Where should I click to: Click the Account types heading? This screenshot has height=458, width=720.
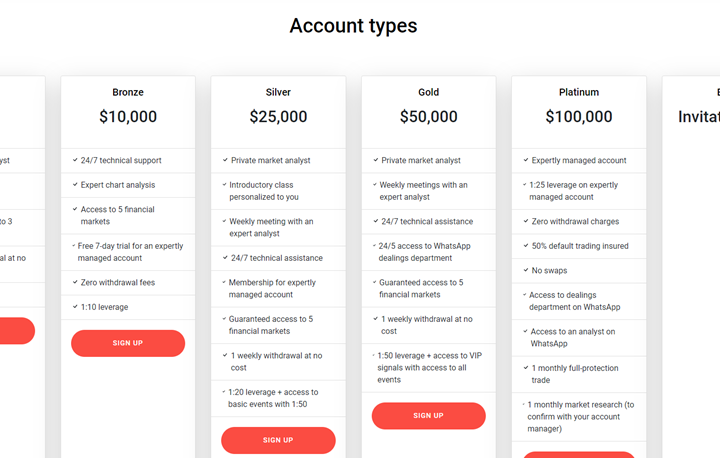353,26
